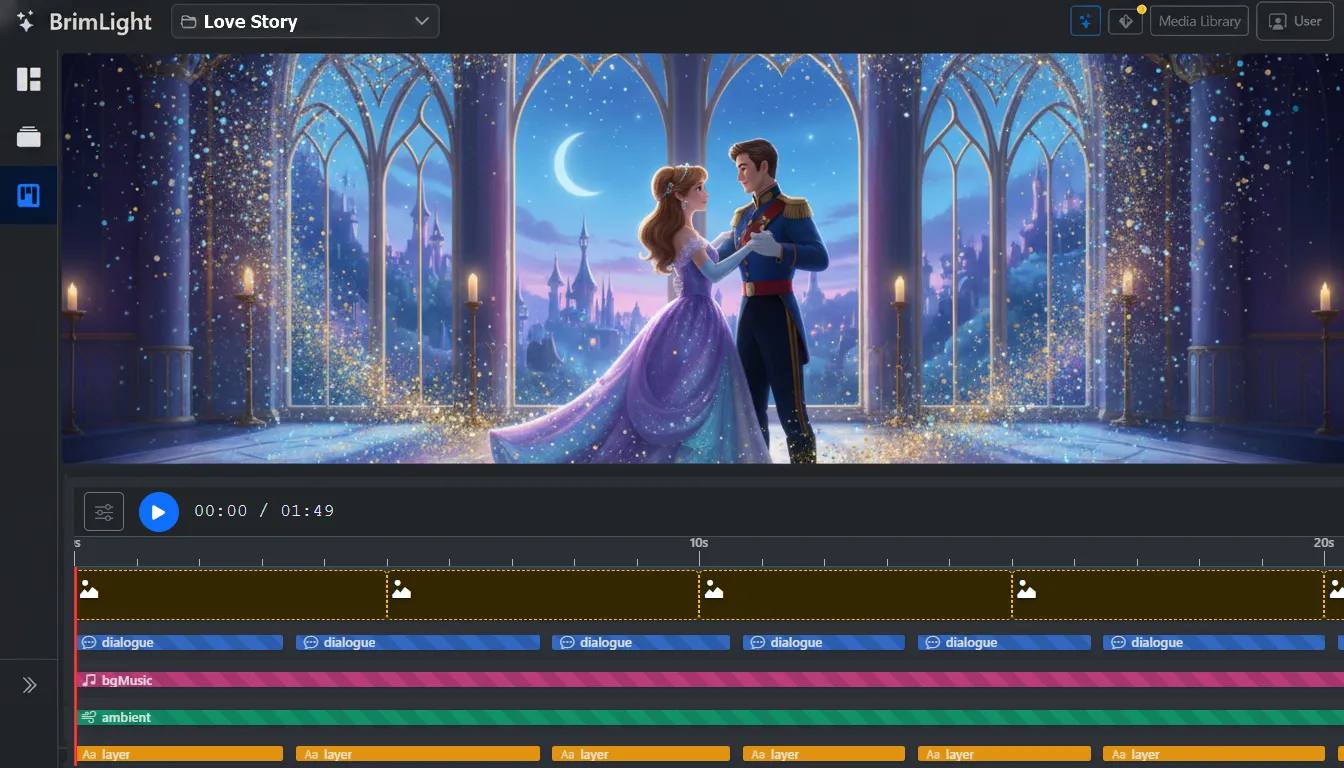1344x768 pixels.
Task: Select the second dialogue clip
Action: 417,642
